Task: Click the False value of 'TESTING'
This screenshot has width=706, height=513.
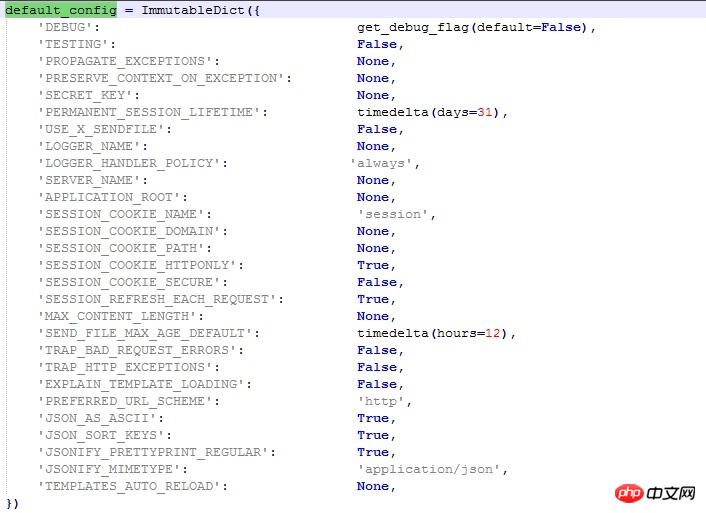Action: pyautogui.click(x=377, y=44)
